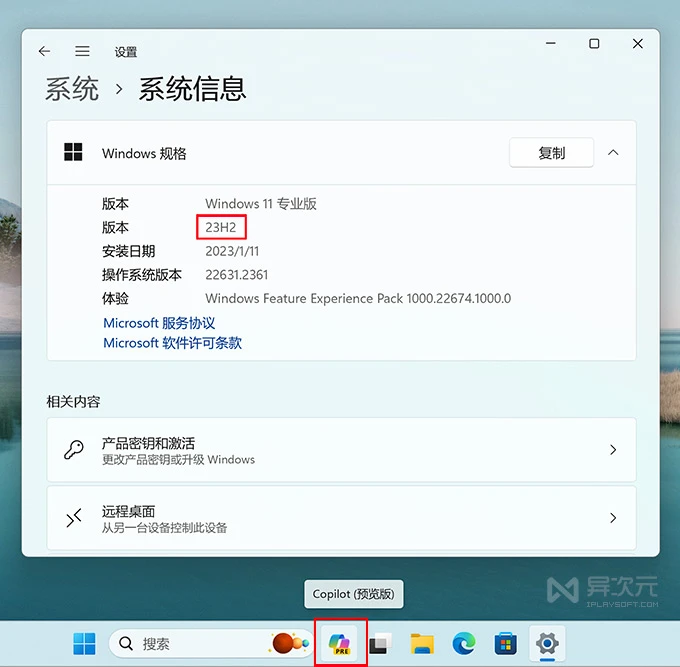
Task: Click the 体验 label
Action: tap(115, 298)
